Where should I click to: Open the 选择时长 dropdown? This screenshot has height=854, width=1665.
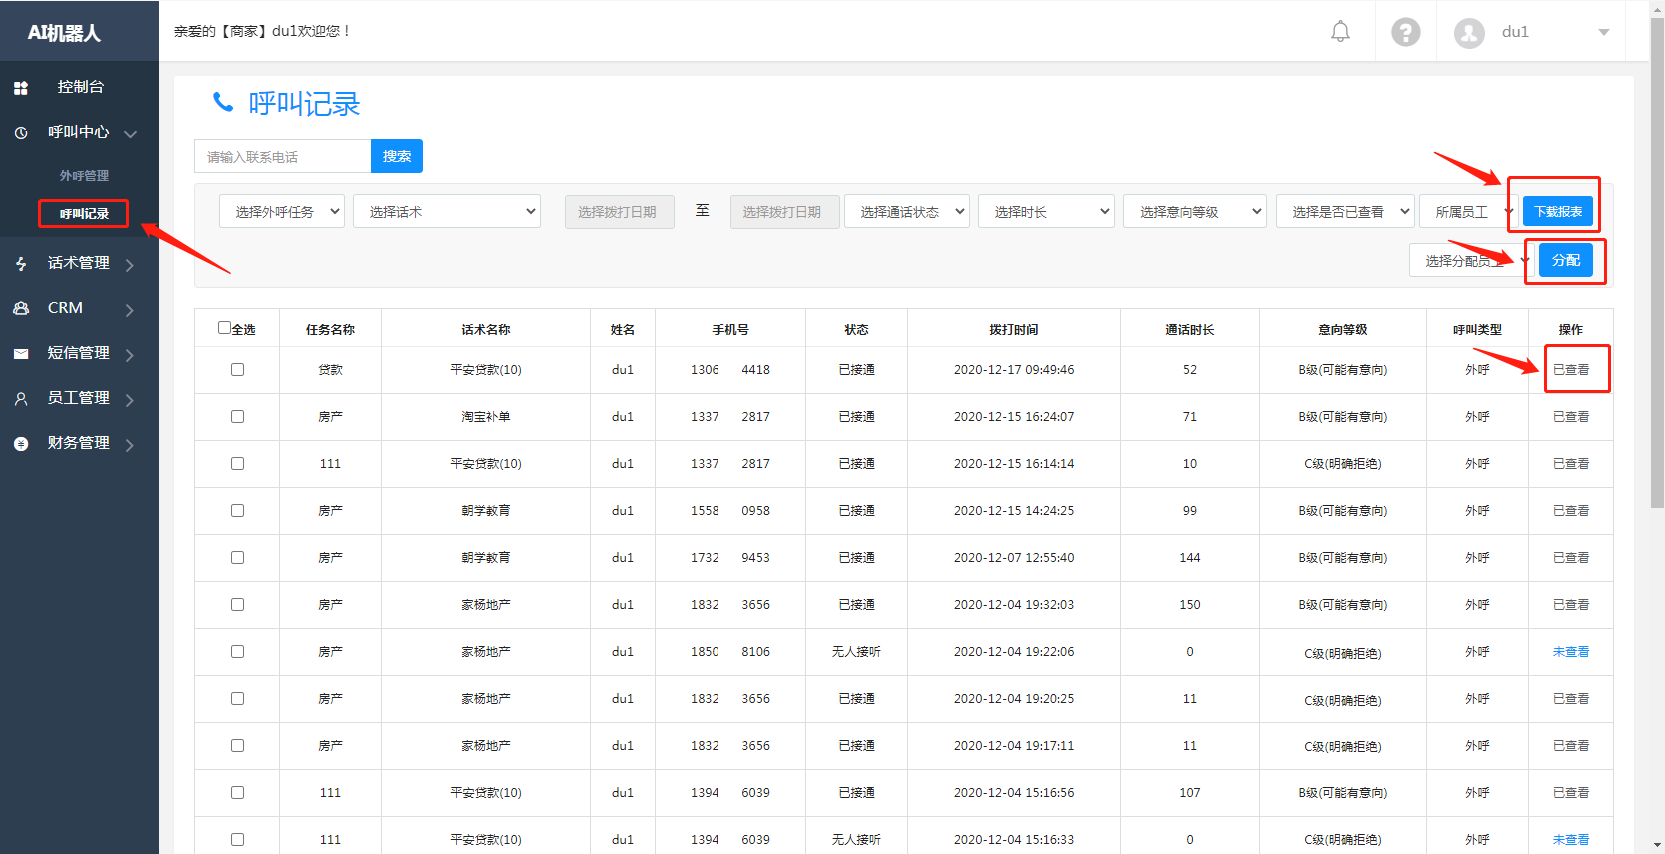tap(1046, 211)
